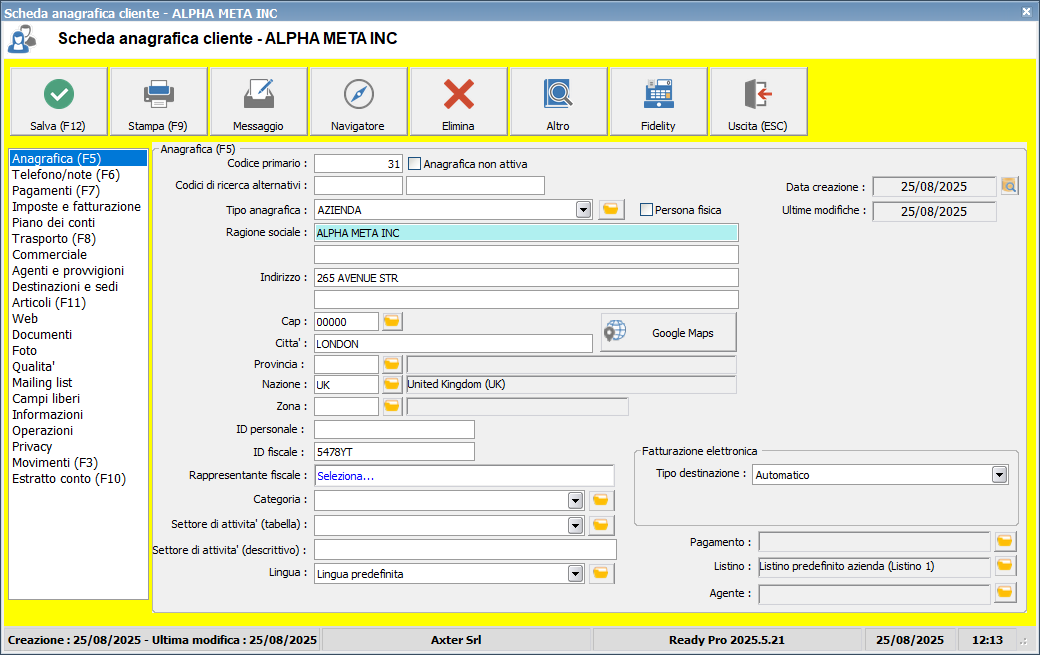
Task: Open the Messaggio tool
Action: (x=259, y=101)
